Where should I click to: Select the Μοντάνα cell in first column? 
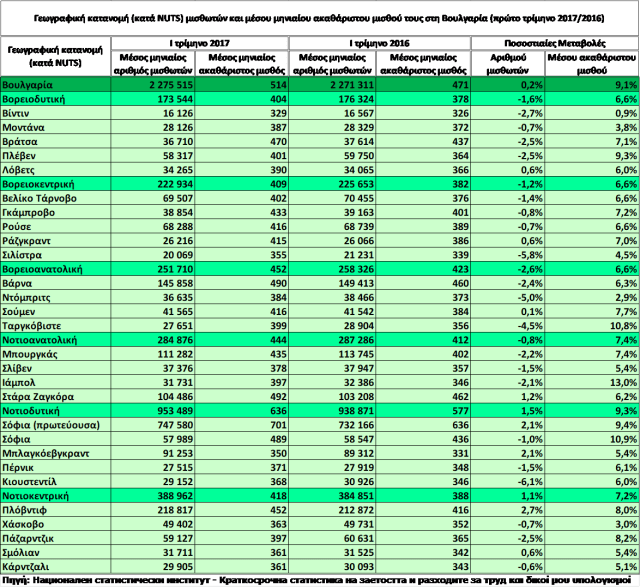pos(28,129)
